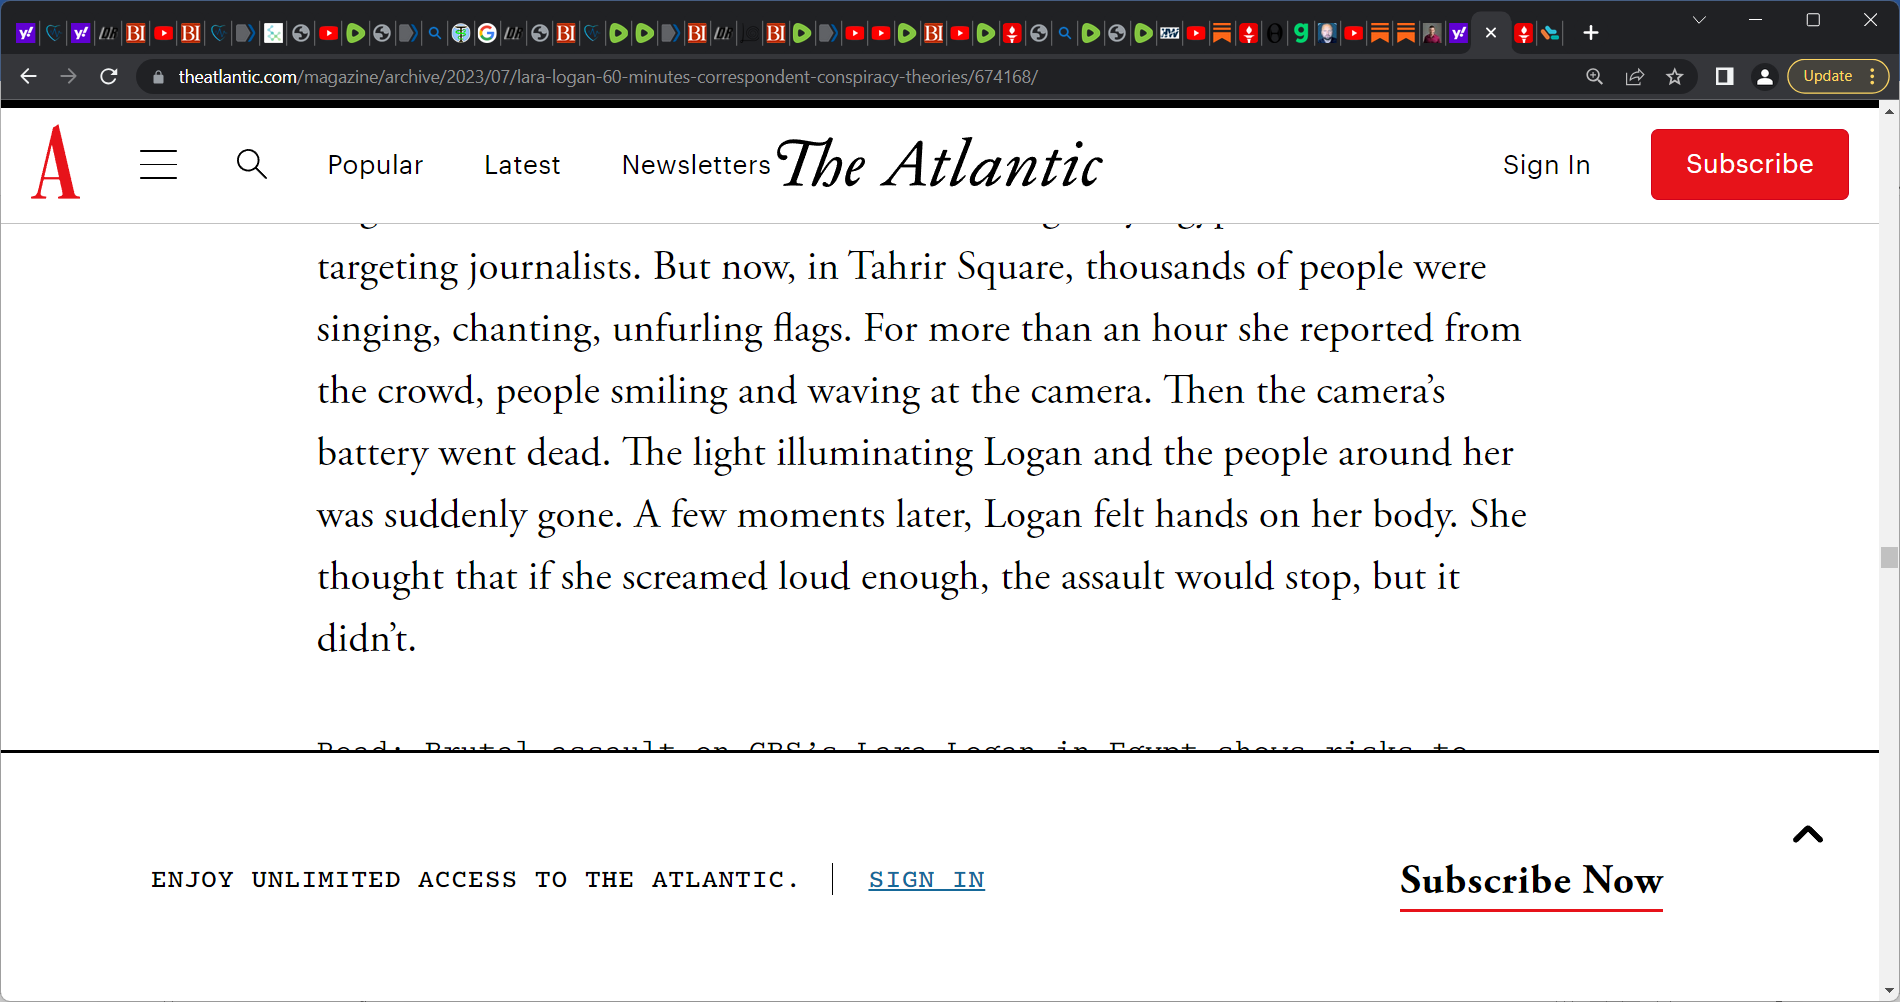Screen dimensions: 1900x1002
Task: Open the Newsletters section
Action: 696,165
